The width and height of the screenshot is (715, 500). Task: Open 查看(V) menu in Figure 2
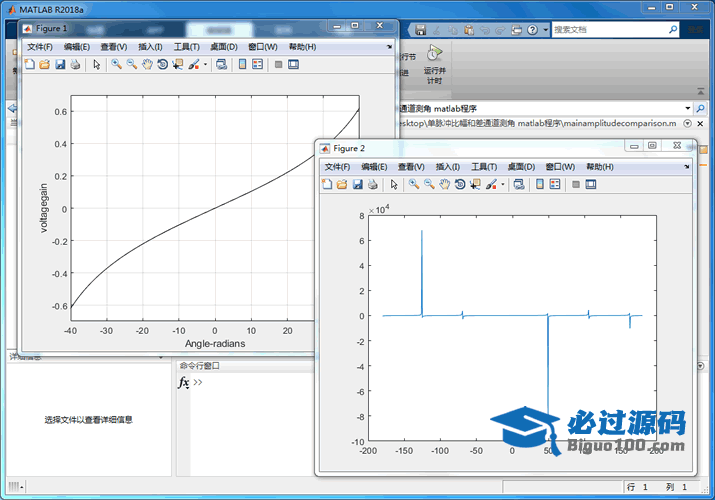411,167
